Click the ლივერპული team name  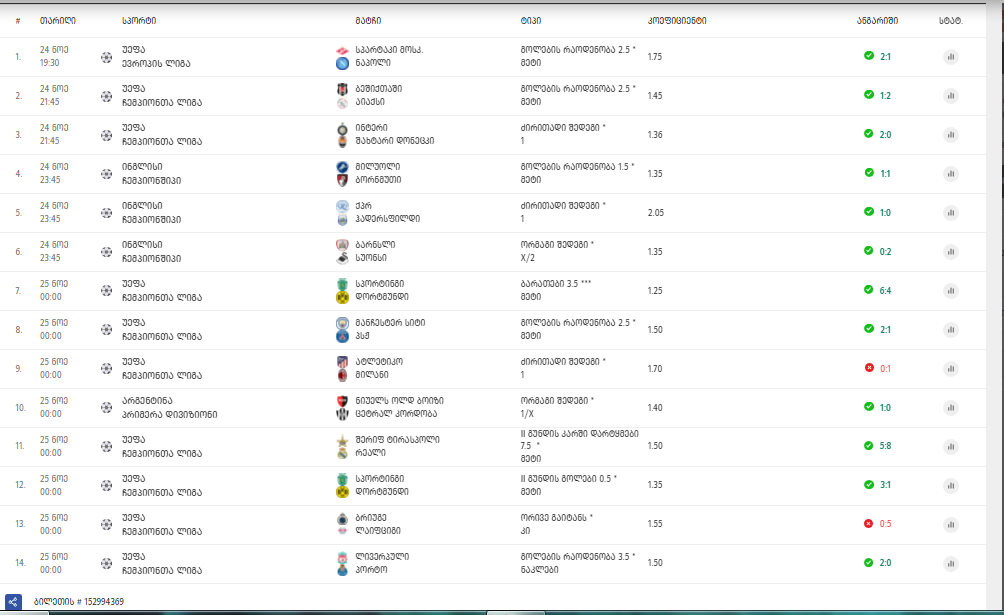point(382,557)
